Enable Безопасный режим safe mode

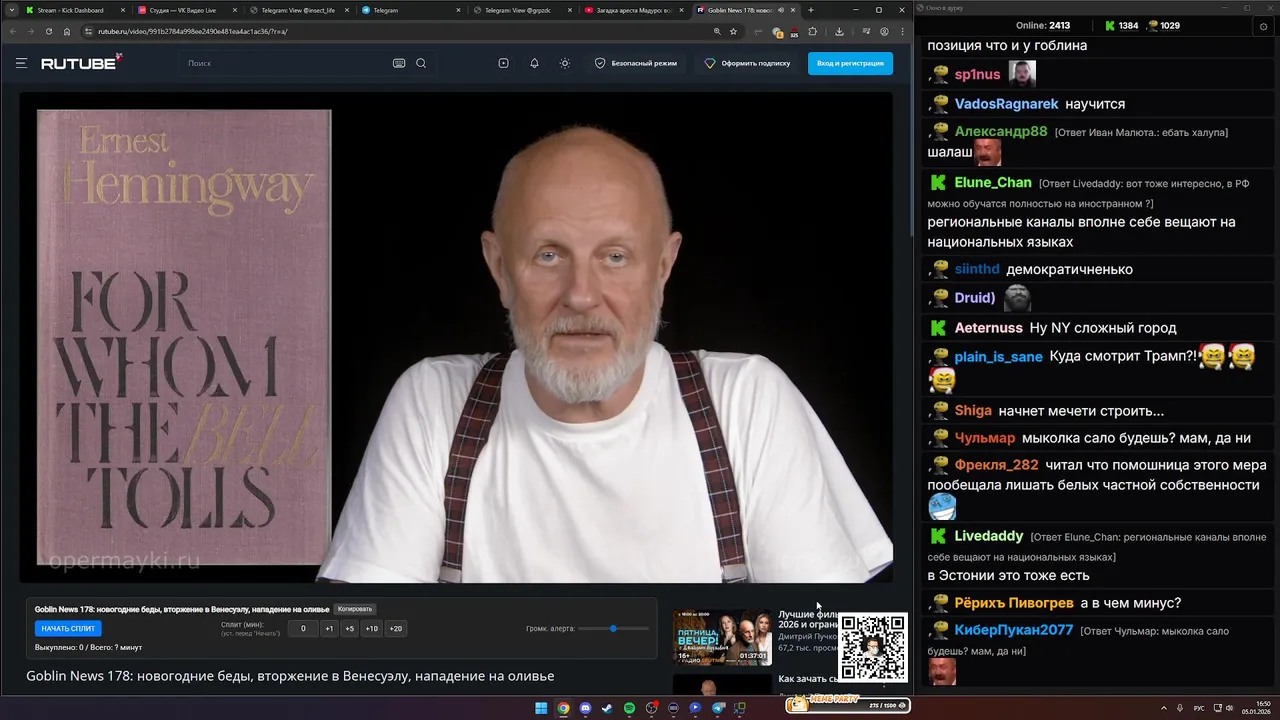point(636,63)
